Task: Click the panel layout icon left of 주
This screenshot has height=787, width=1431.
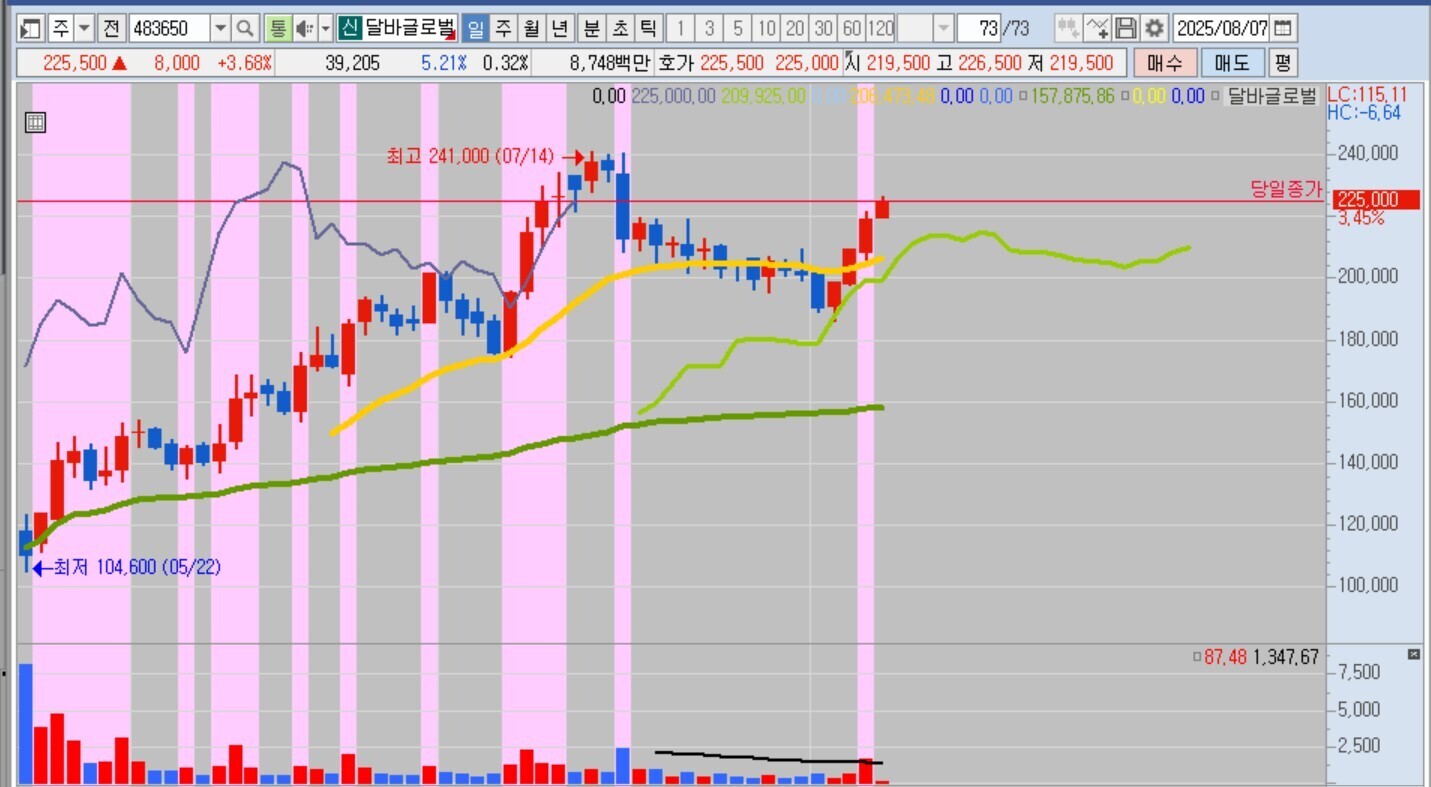Action: coord(31,27)
